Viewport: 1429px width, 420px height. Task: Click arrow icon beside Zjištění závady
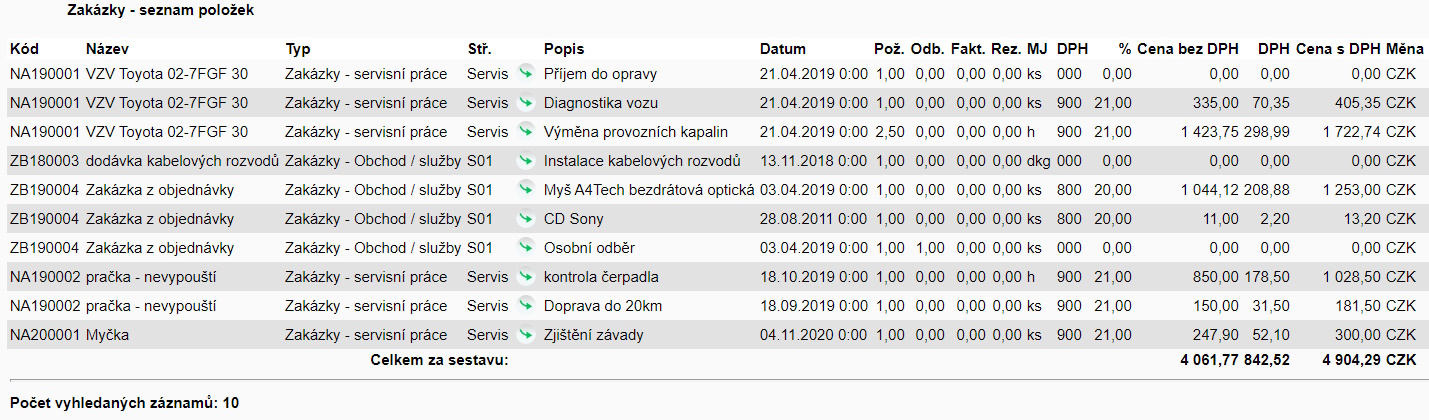point(526,334)
